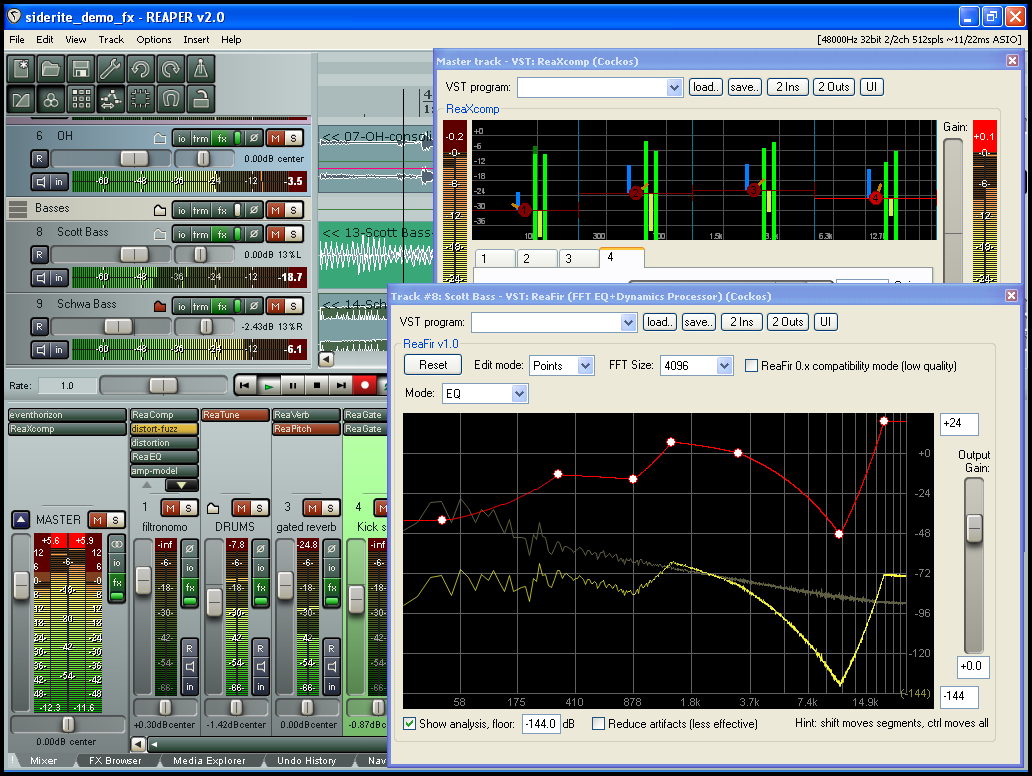1032x776 pixels.
Task: Enable ReaFir 0.x compatibility mode checkbox
Action: (x=752, y=366)
